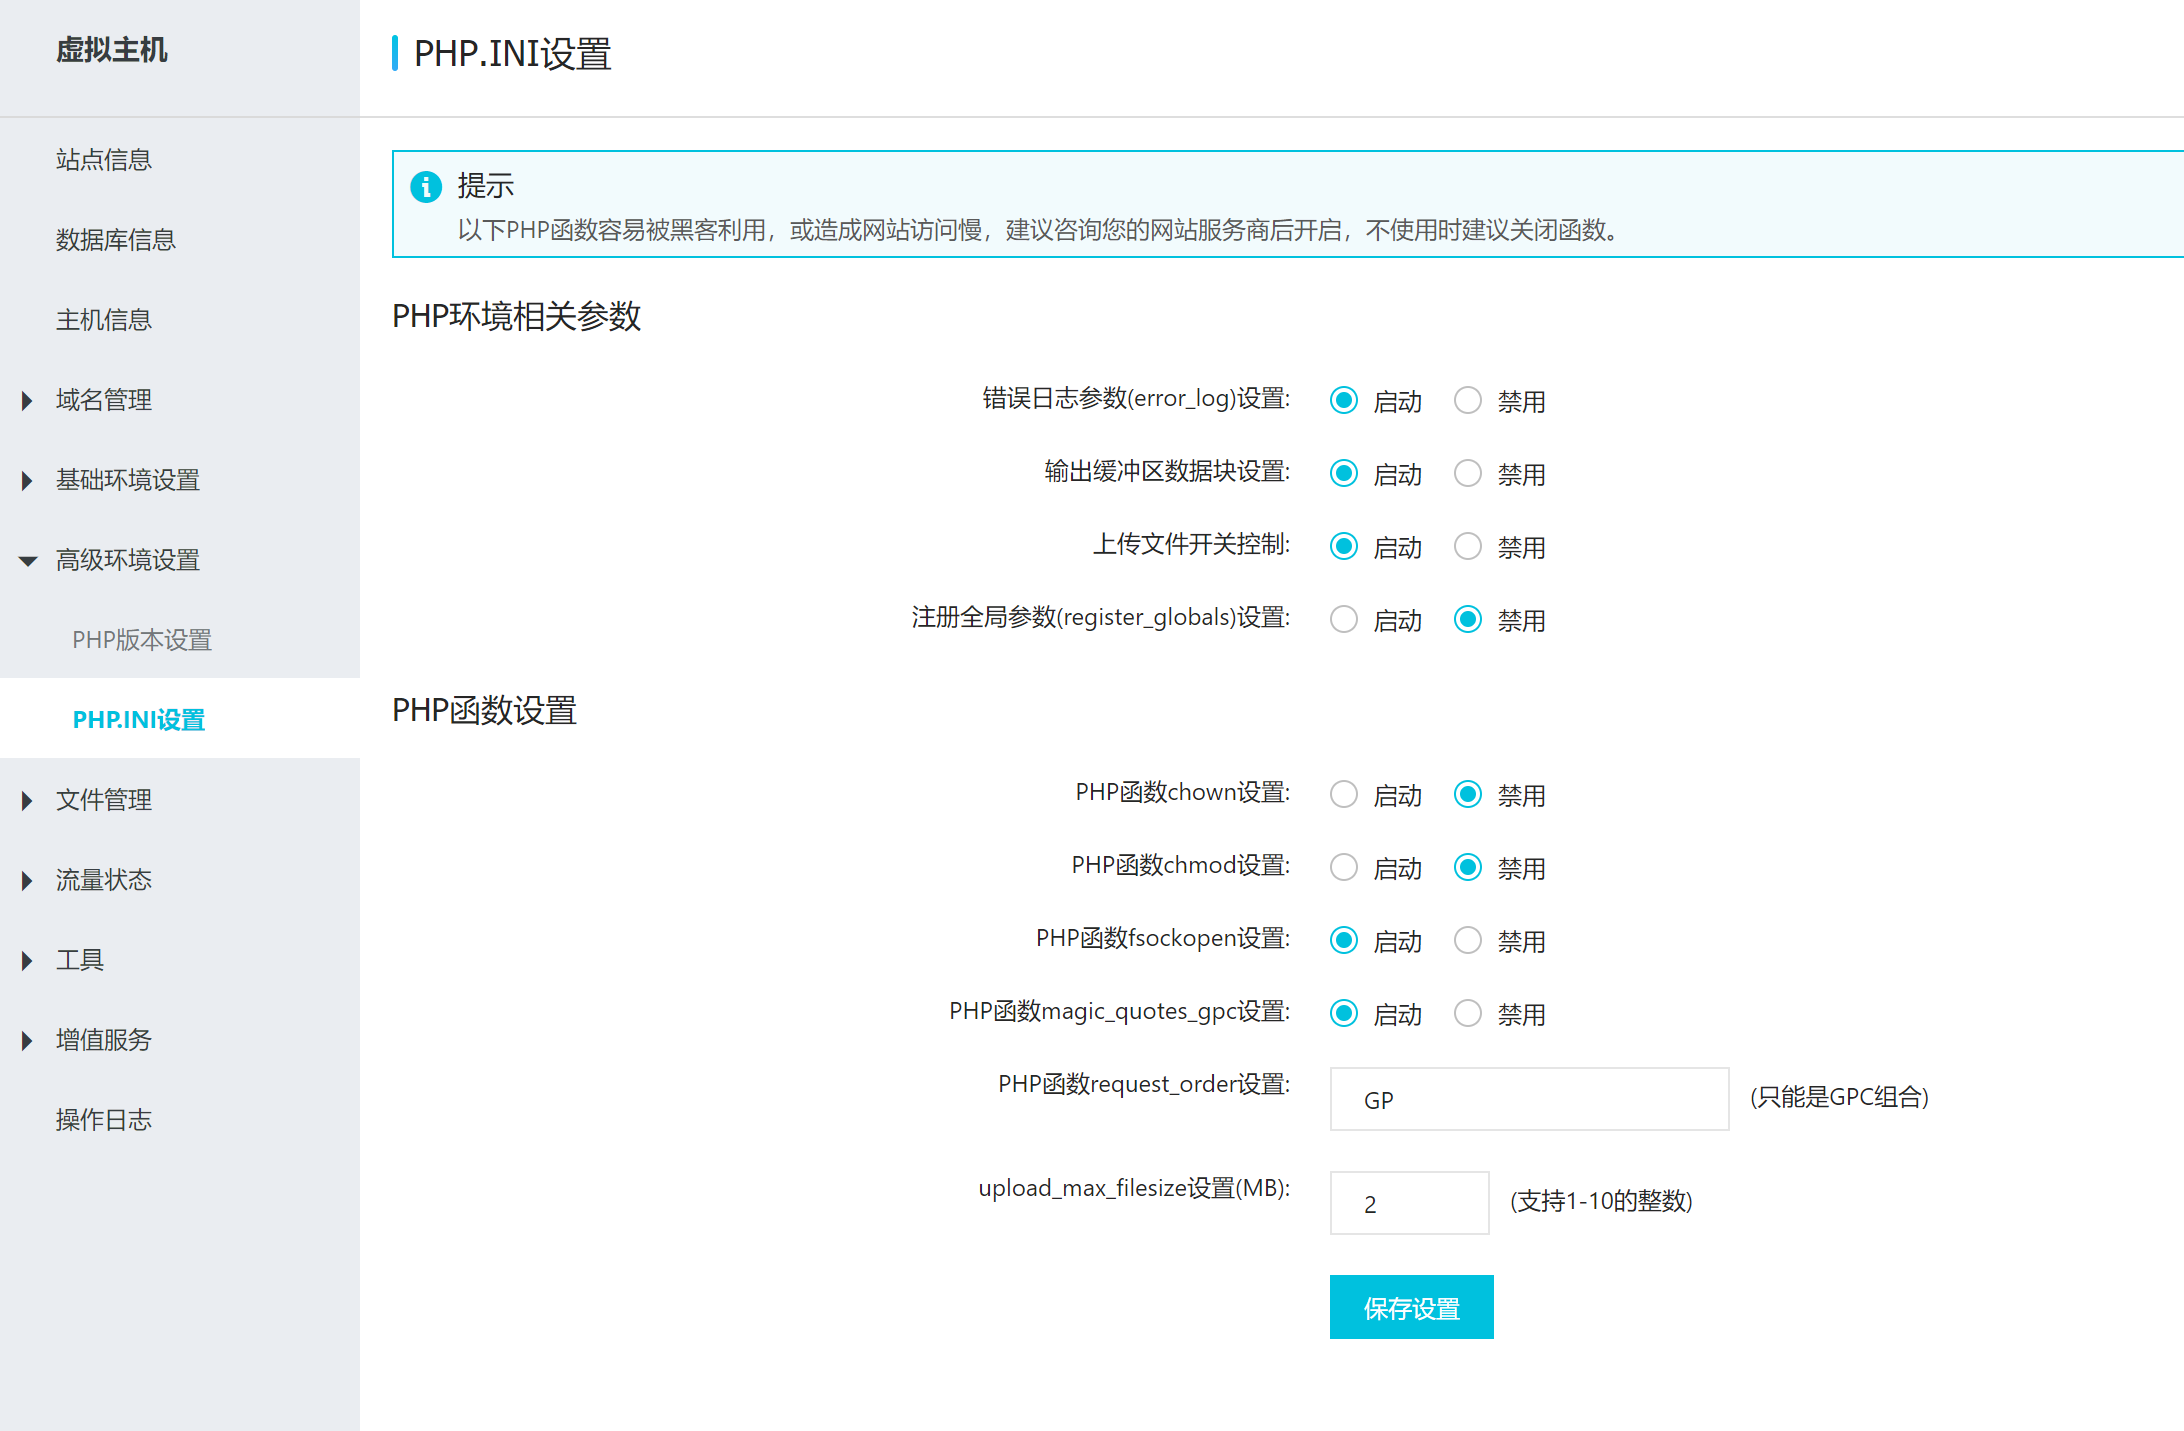Screen dimensions: 2184x1431
Task: Click the PHP函数chown设置 label
Action: (x=1183, y=793)
